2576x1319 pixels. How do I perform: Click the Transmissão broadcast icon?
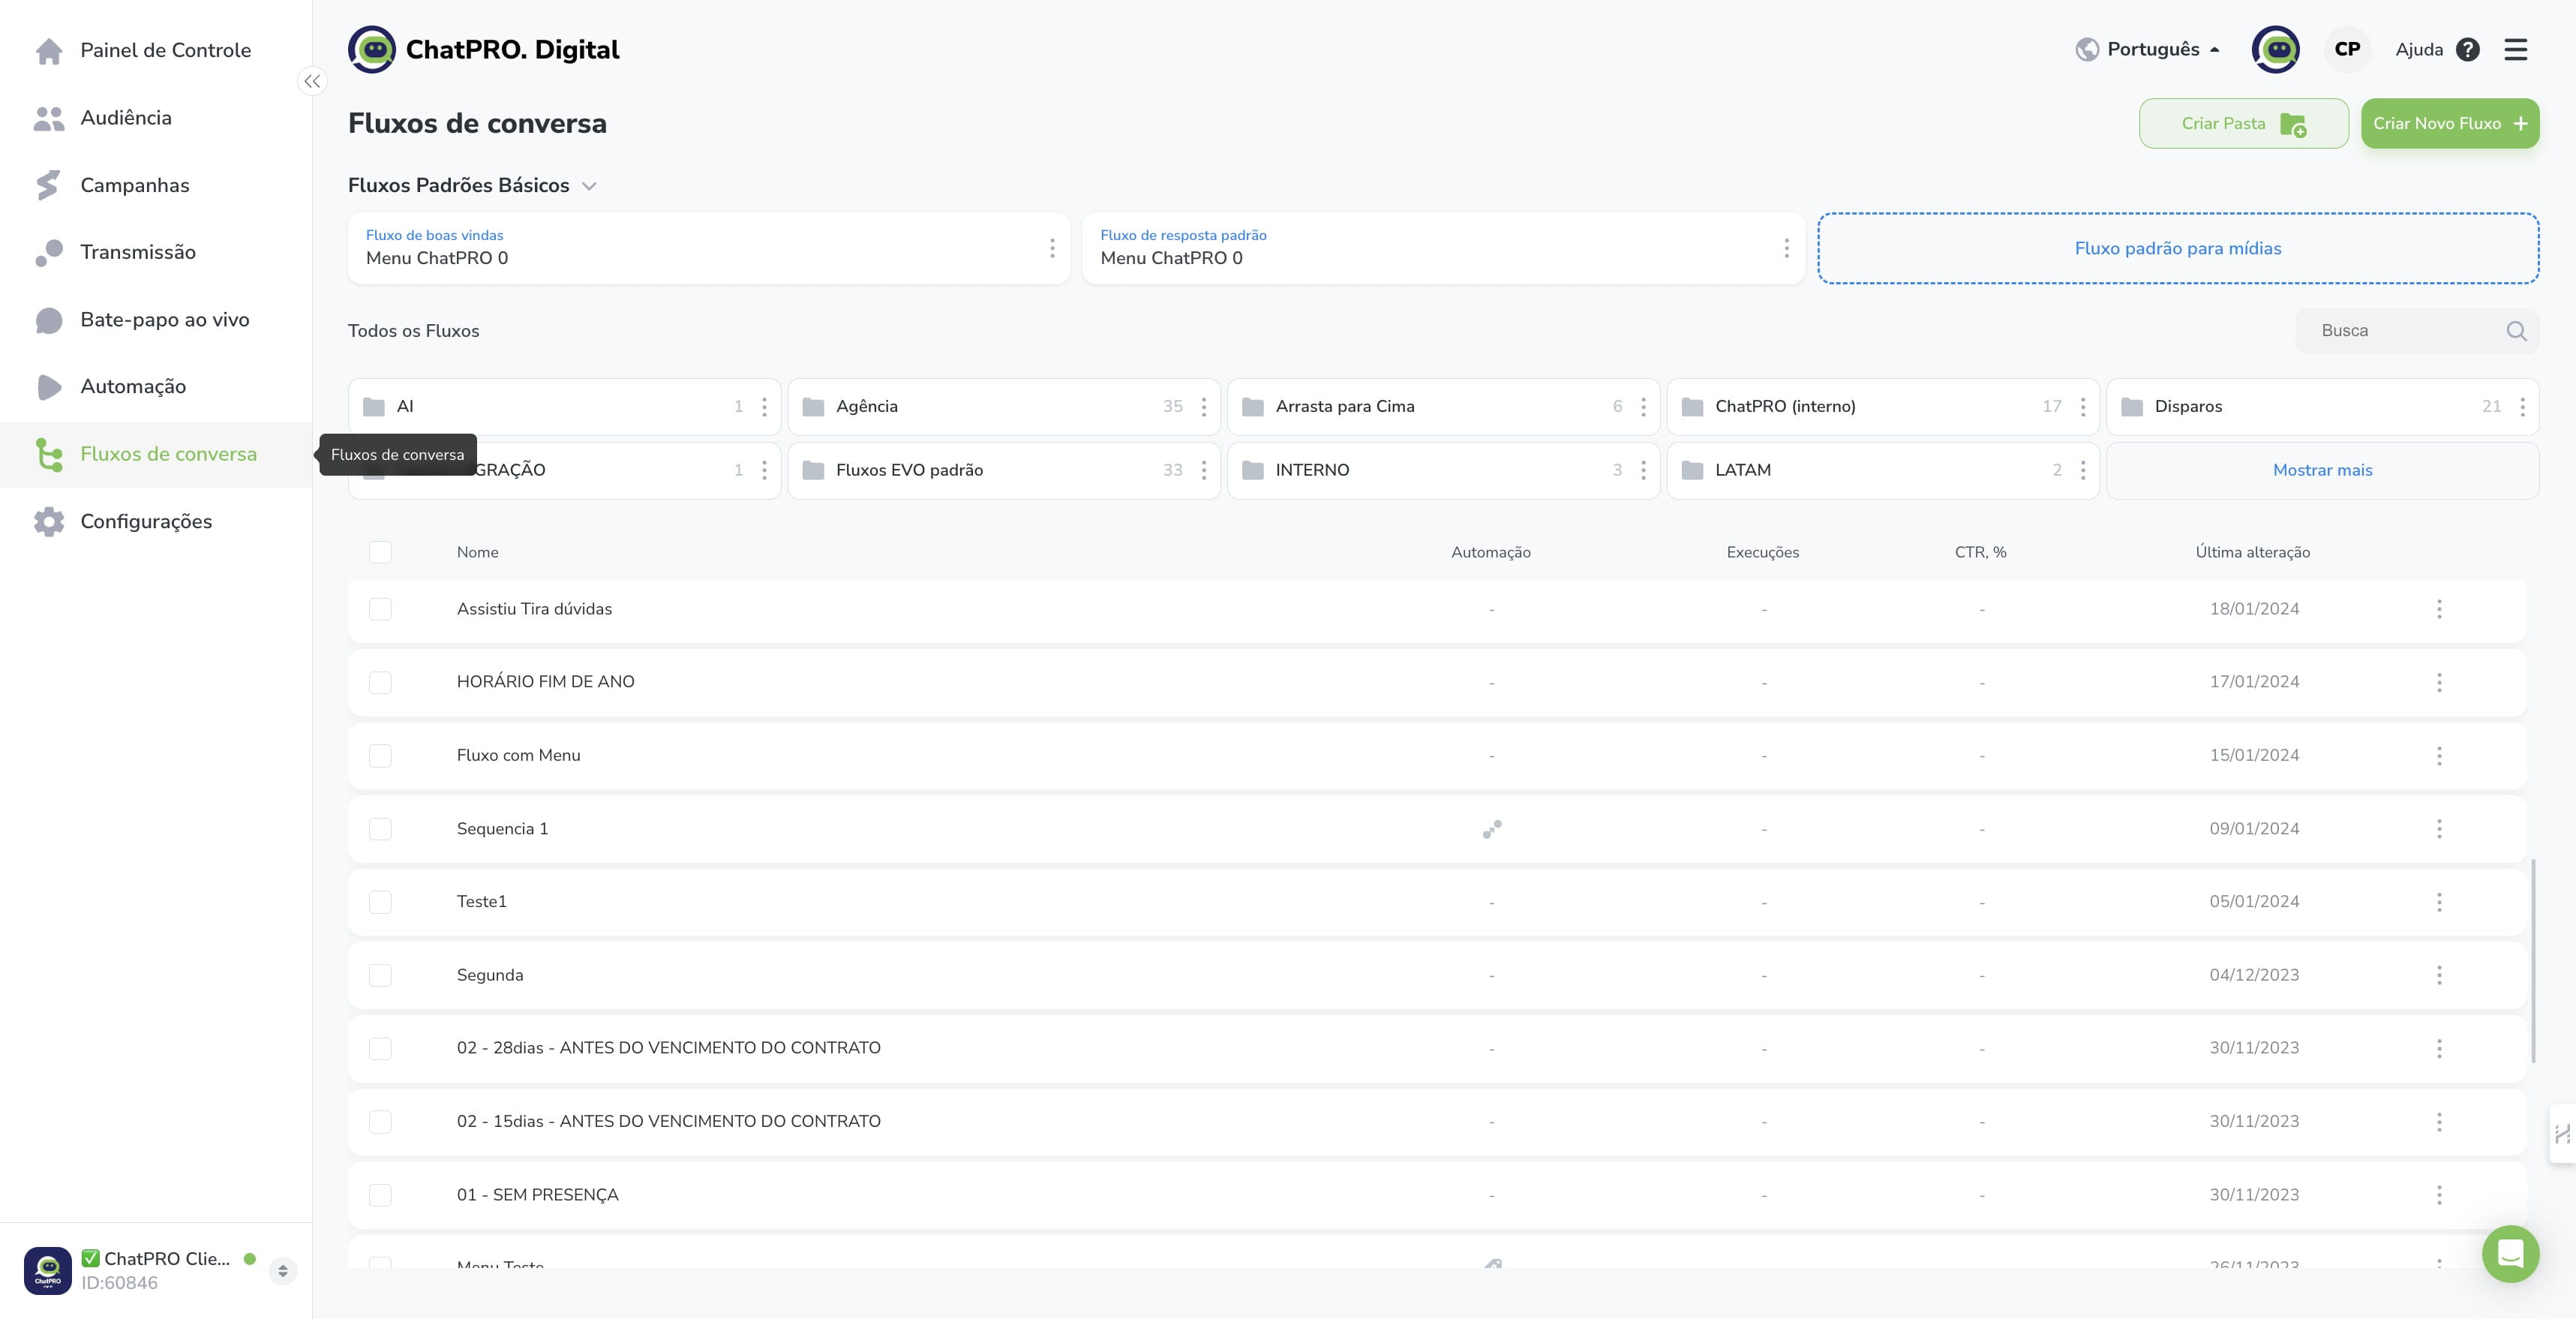point(48,252)
